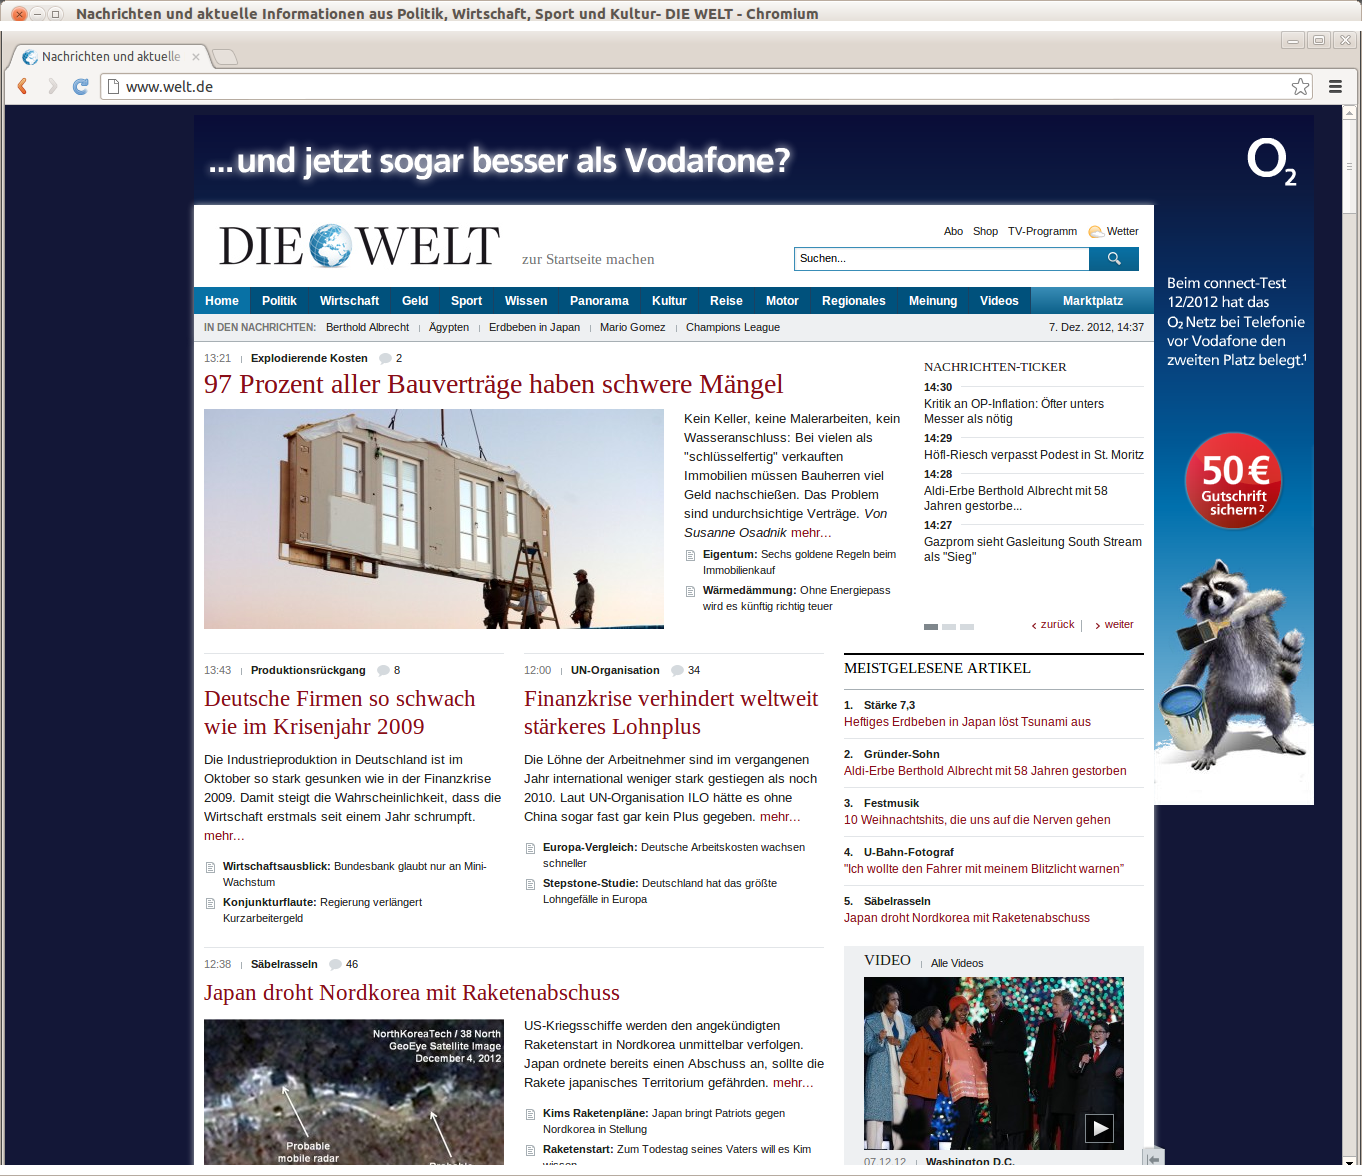1362x1176 pixels.
Task: Click the browser back arrow
Action: [22, 87]
